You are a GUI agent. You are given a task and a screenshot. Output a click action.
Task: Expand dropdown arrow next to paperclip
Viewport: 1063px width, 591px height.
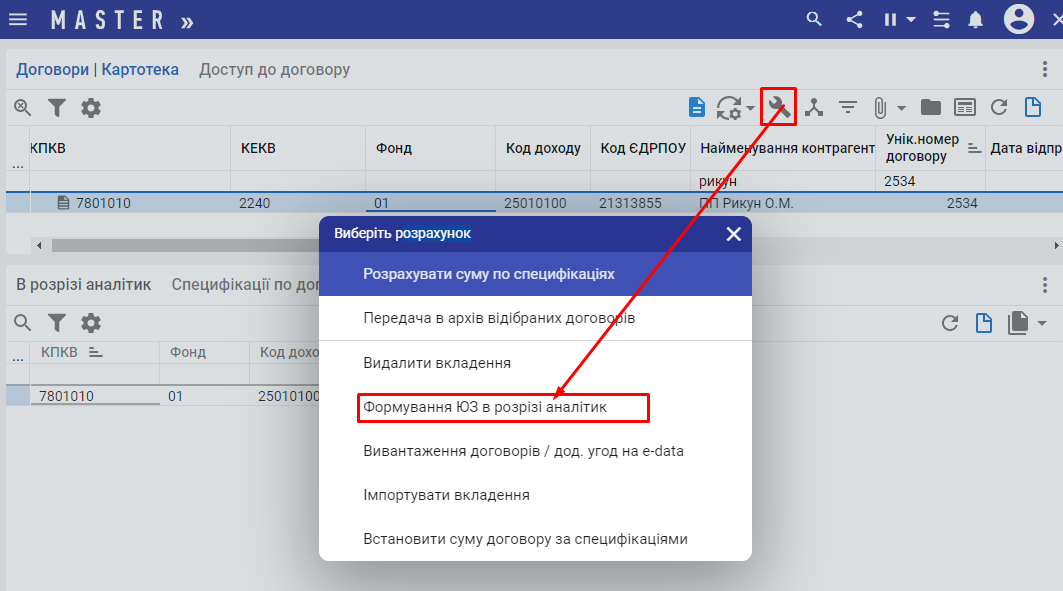(x=901, y=108)
